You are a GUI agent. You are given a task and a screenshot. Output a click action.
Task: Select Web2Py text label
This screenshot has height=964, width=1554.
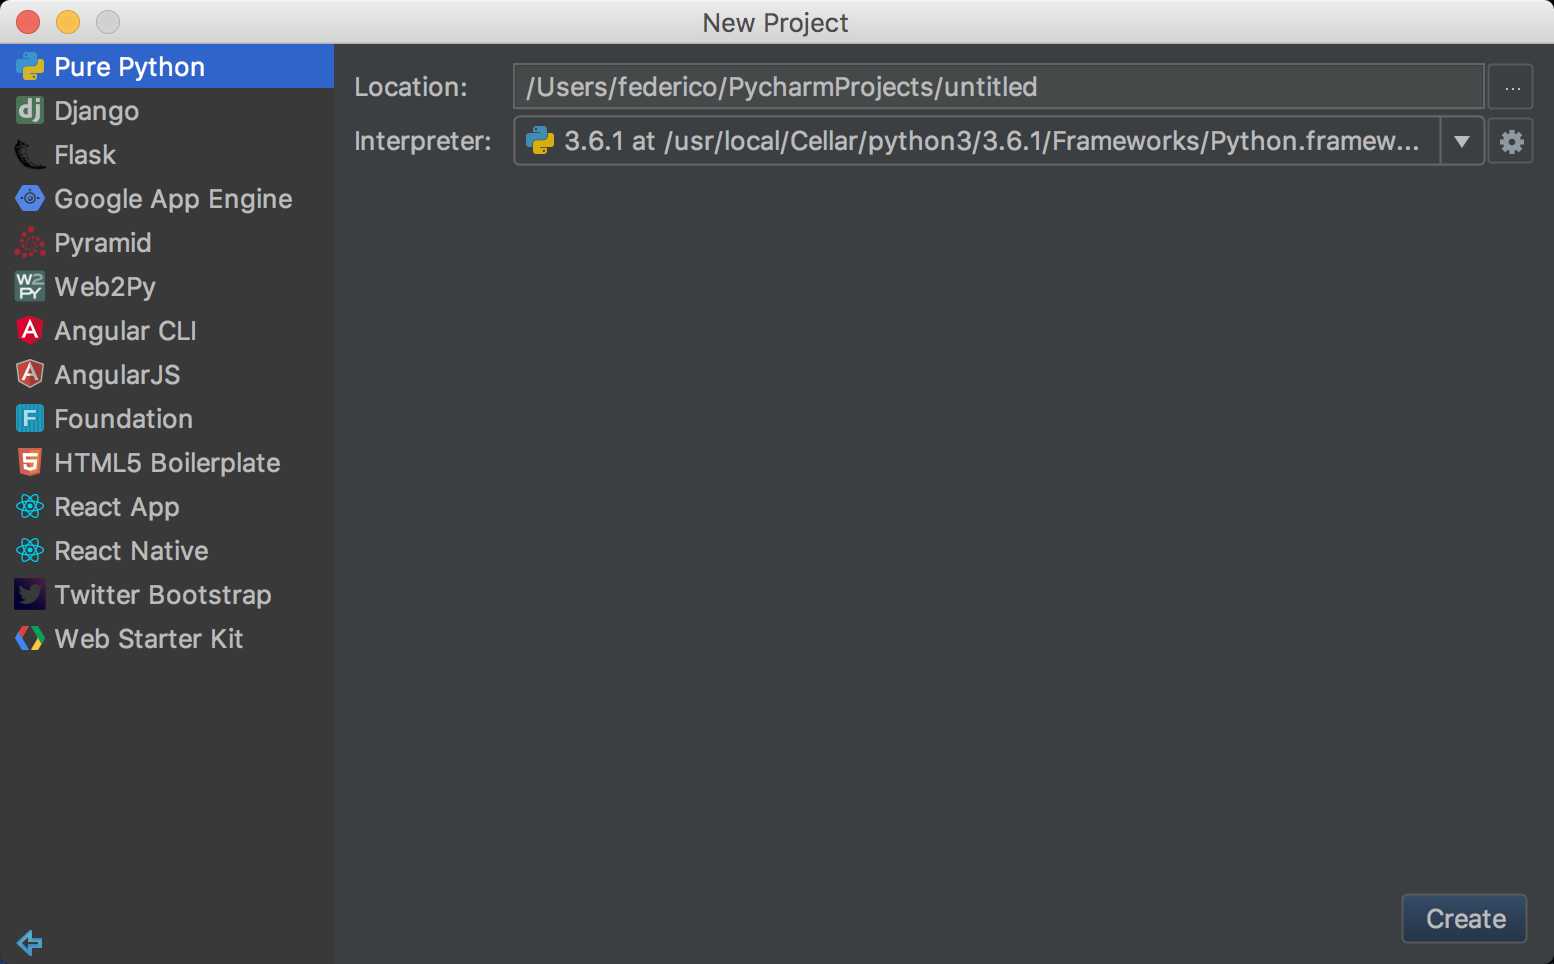105,287
